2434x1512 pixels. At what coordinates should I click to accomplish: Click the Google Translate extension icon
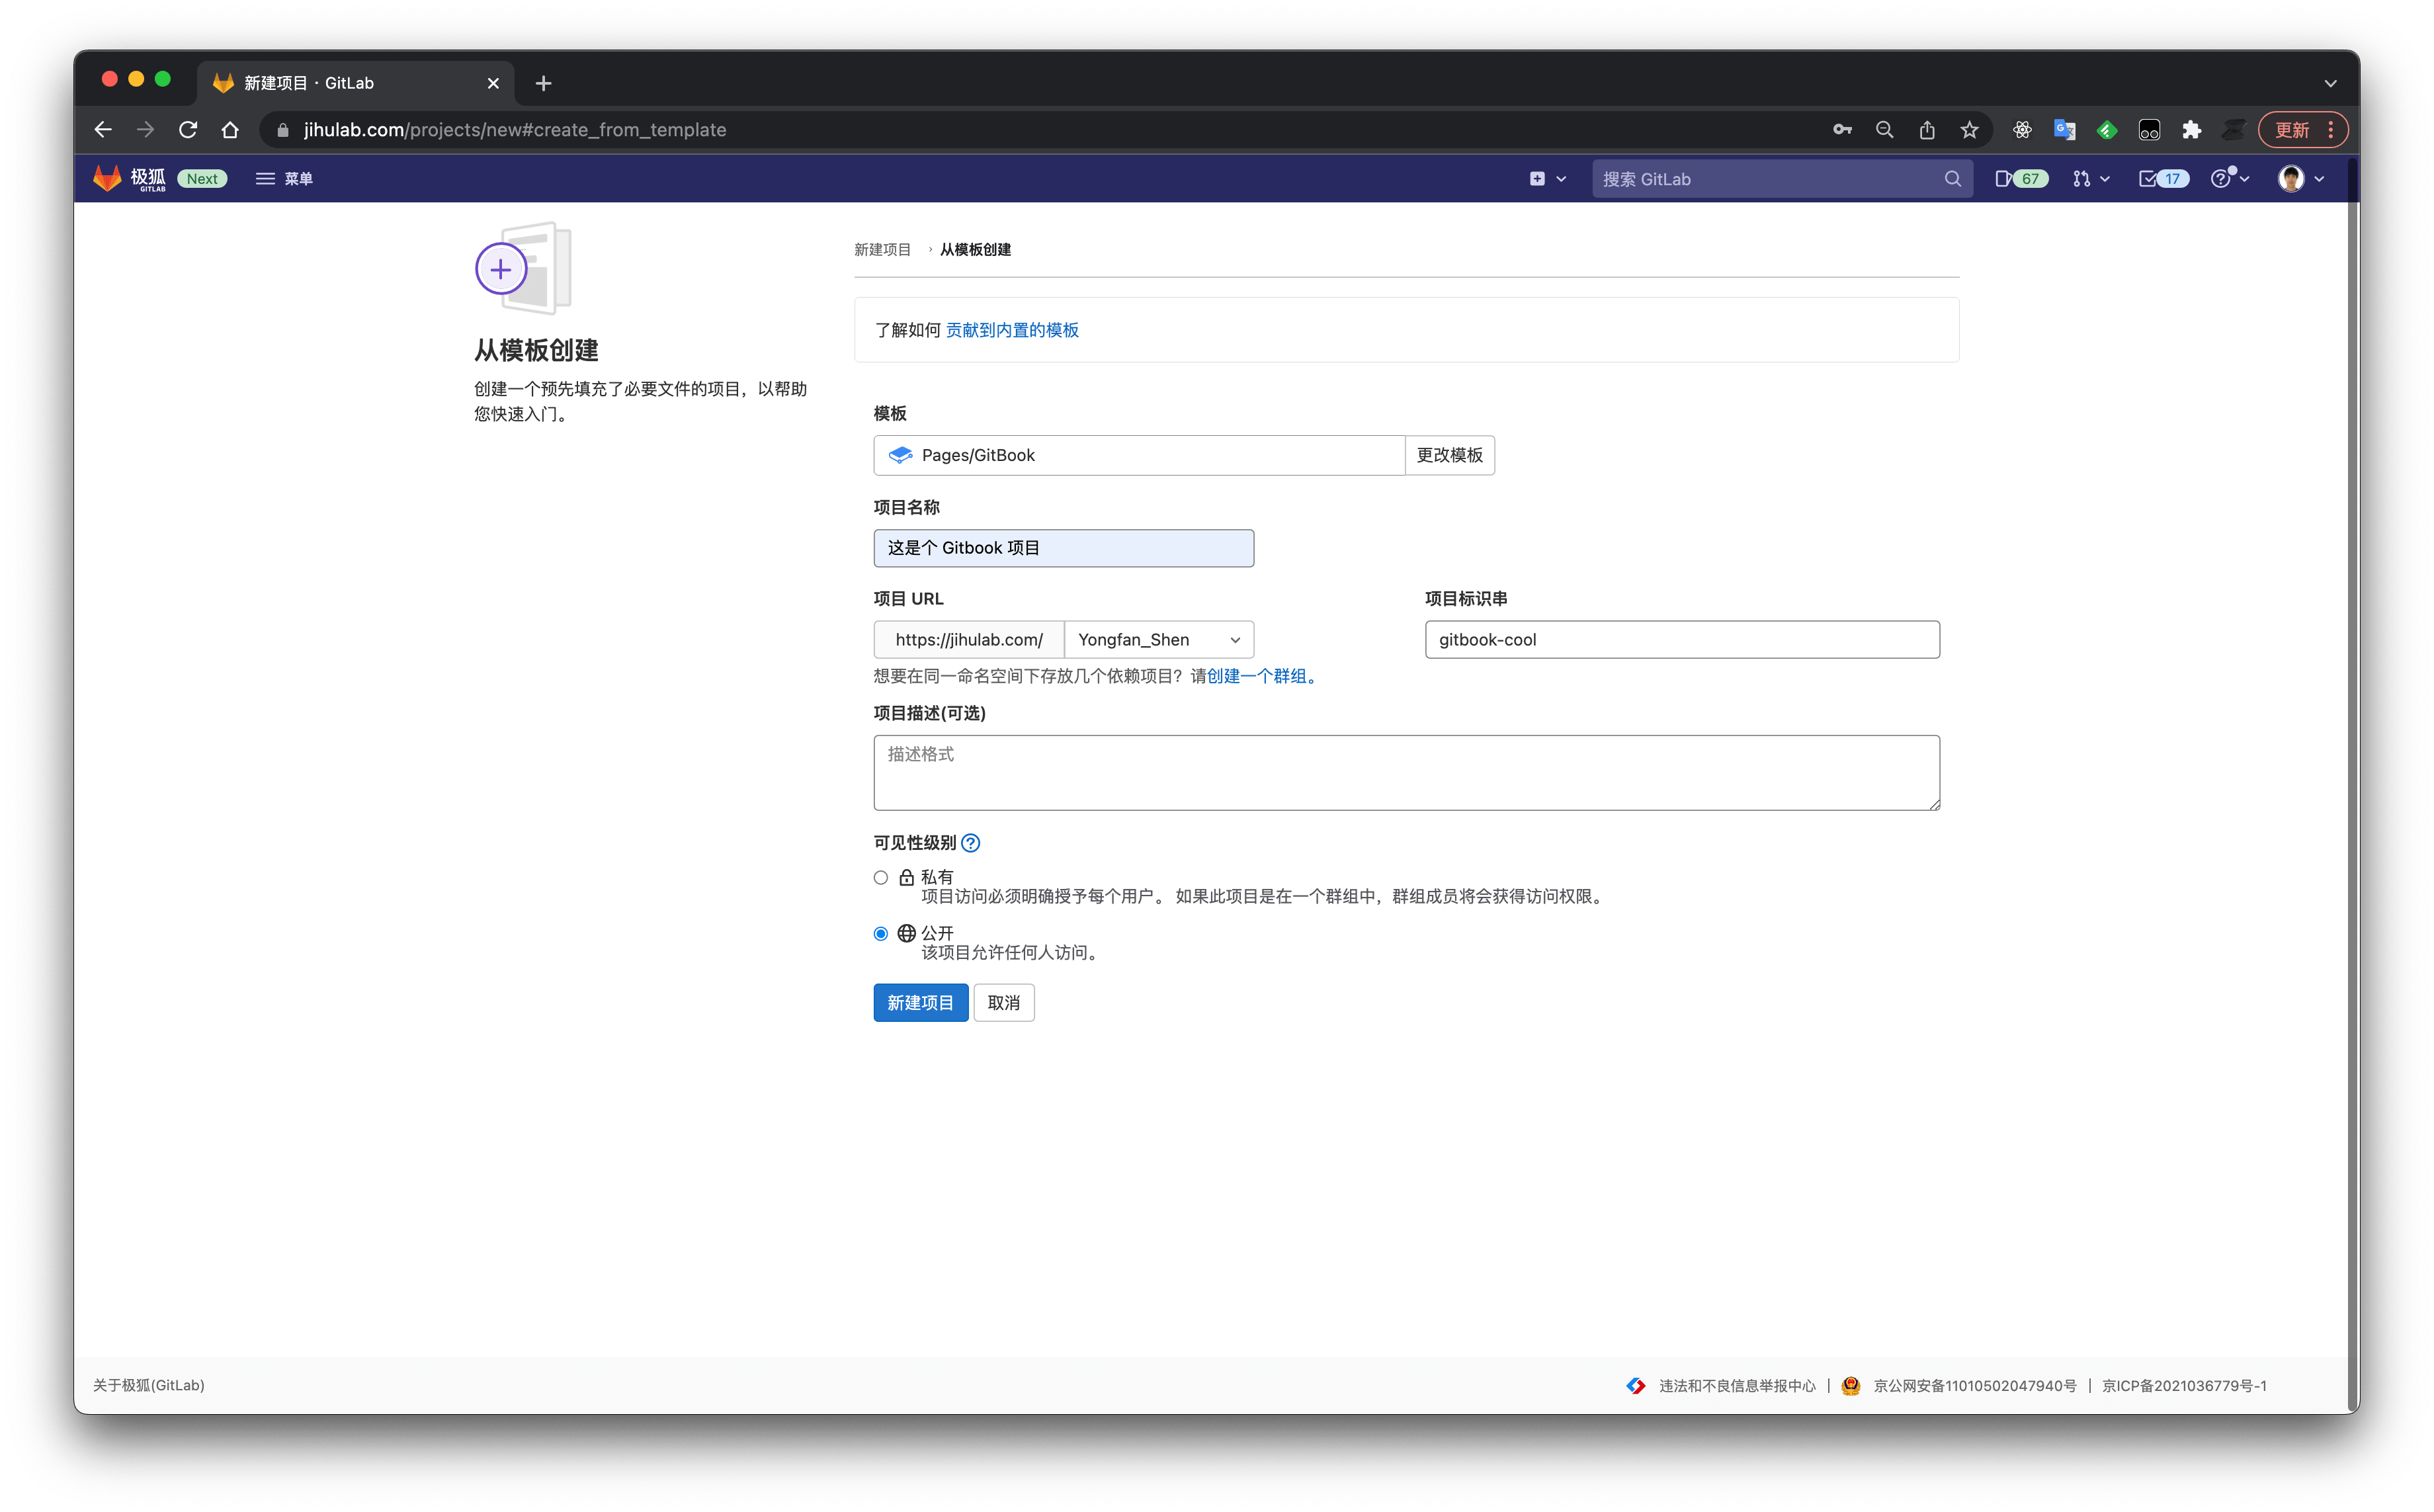point(2064,129)
